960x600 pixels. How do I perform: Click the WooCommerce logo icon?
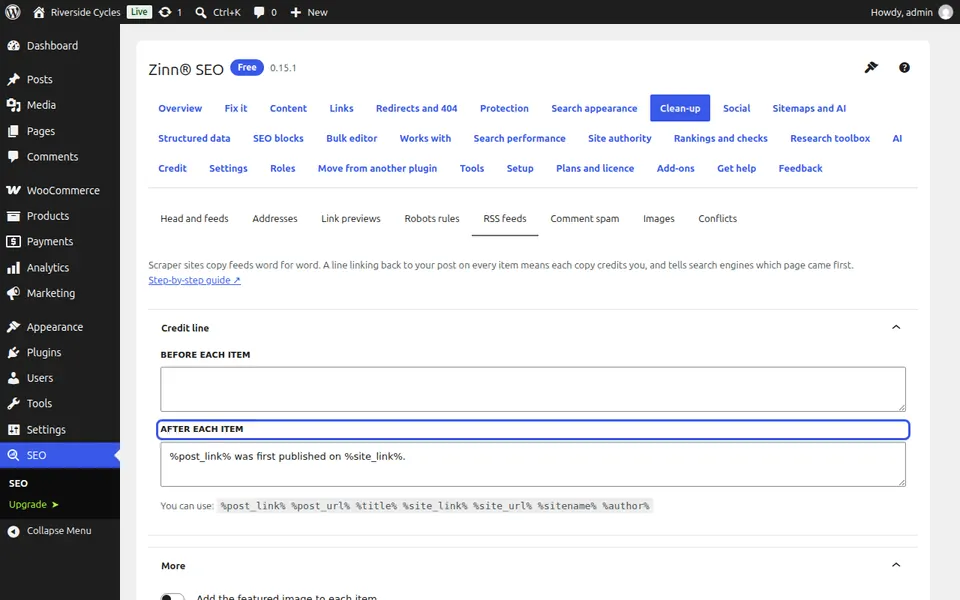13,190
